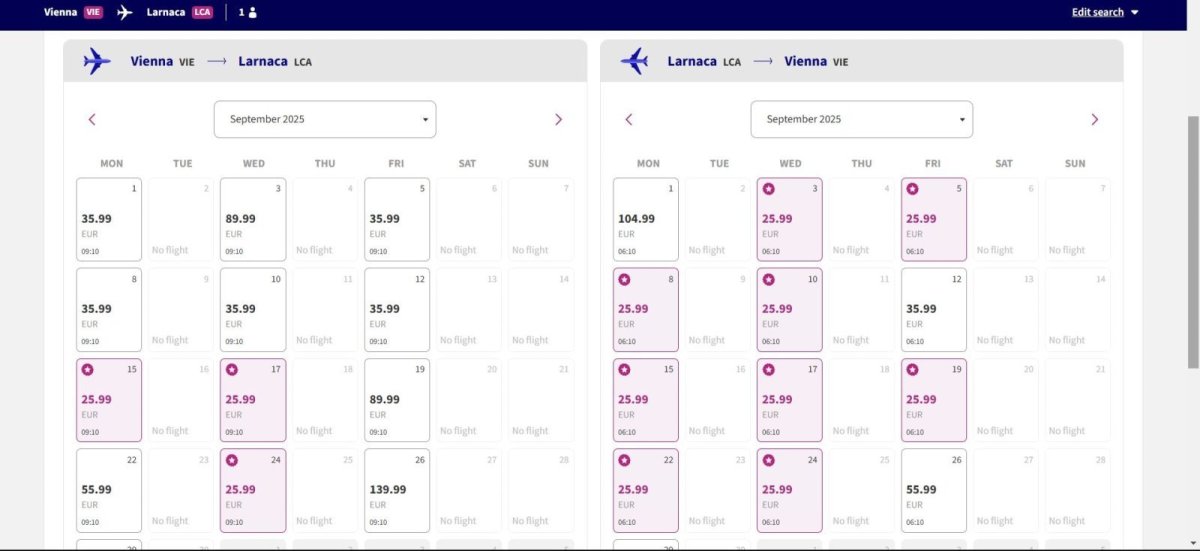1200x551 pixels.
Task: Choose return flight on September 1 for 104.99
Action: [645, 219]
